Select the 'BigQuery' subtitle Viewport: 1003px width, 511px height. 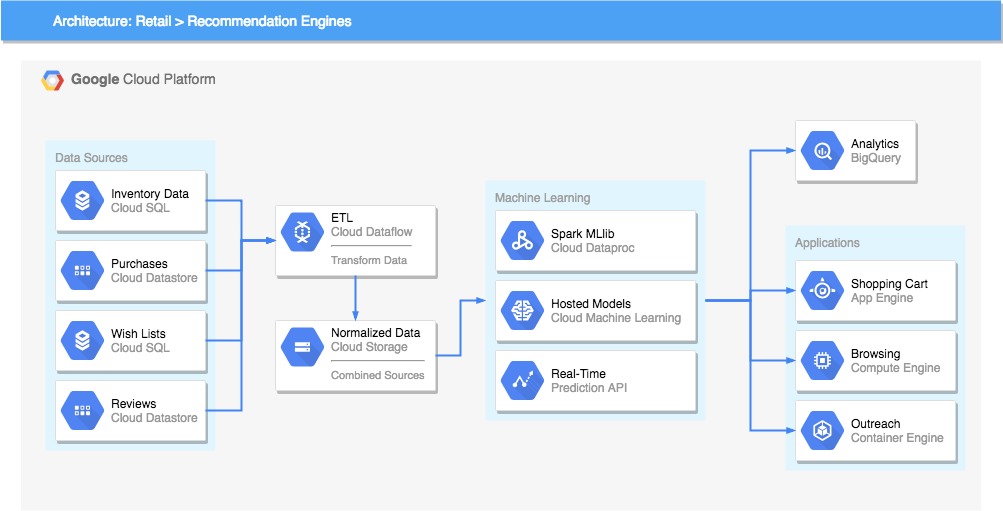(876, 158)
